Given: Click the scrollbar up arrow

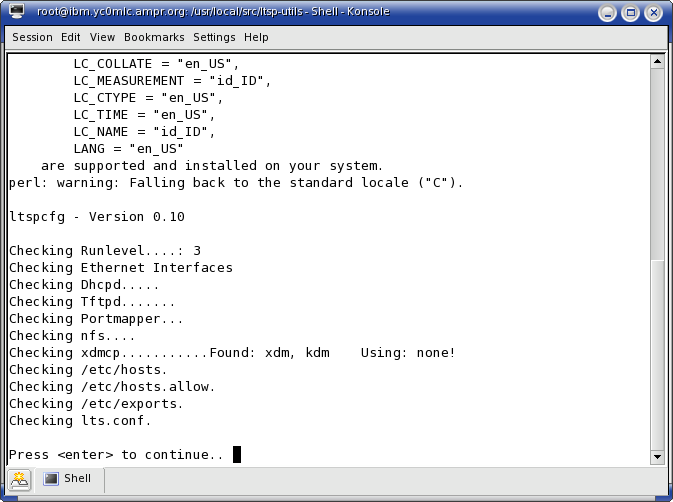Looking at the screenshot, I should (x=657, y=62).
